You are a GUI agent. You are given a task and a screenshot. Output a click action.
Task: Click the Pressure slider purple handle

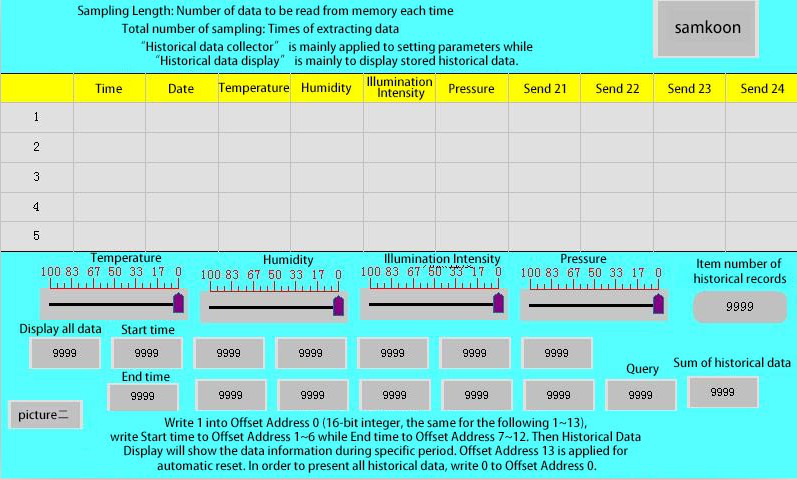(658, 303)
